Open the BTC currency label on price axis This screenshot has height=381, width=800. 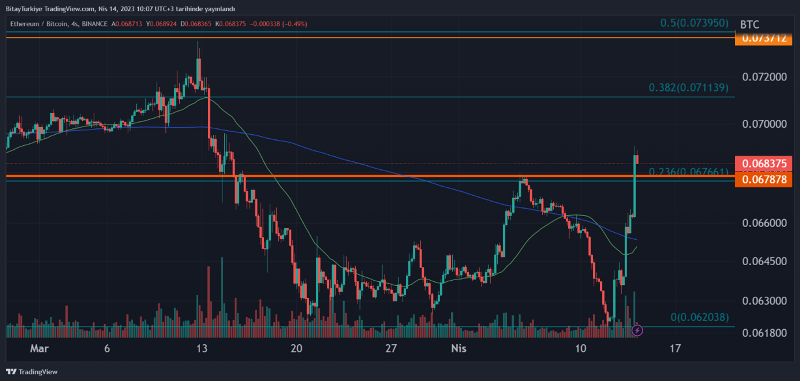click(749, 24)
